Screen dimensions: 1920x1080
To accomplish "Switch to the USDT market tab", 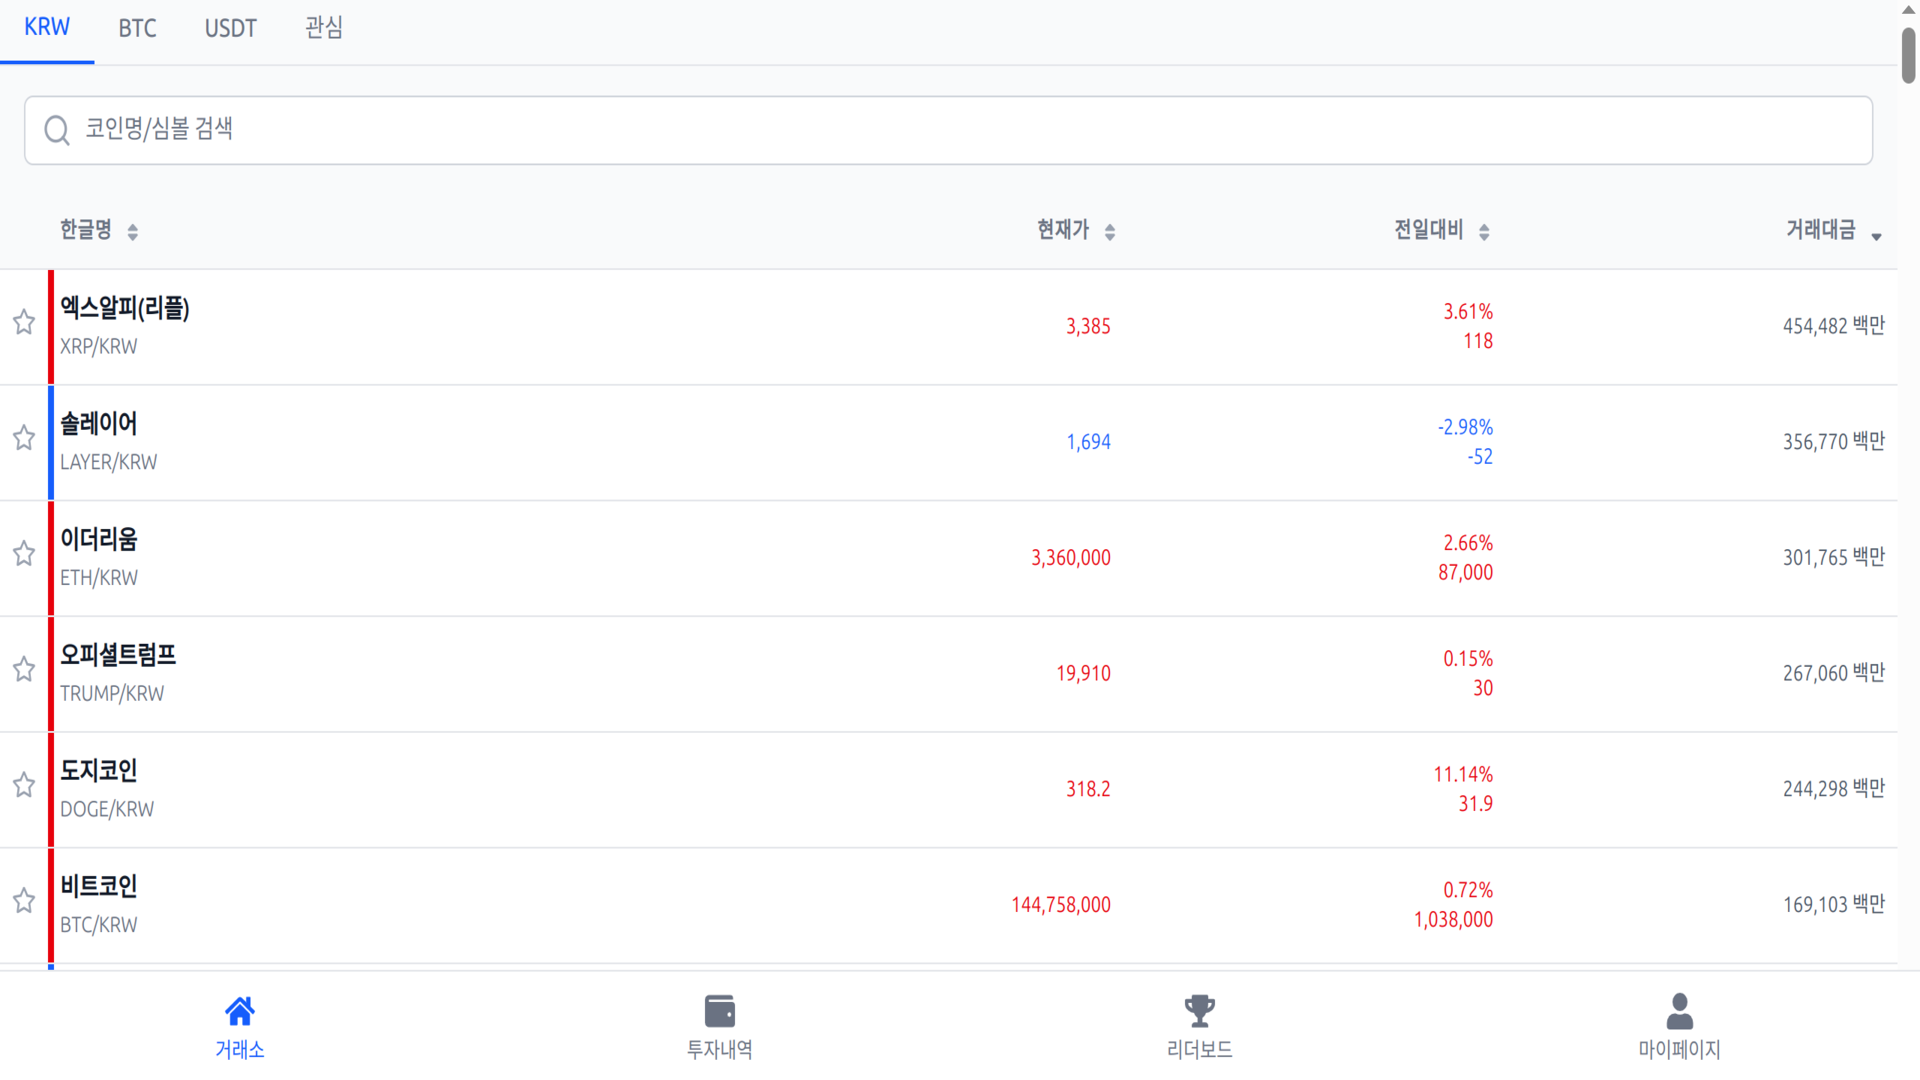I will pyautogui.click(x=231, y=28).
